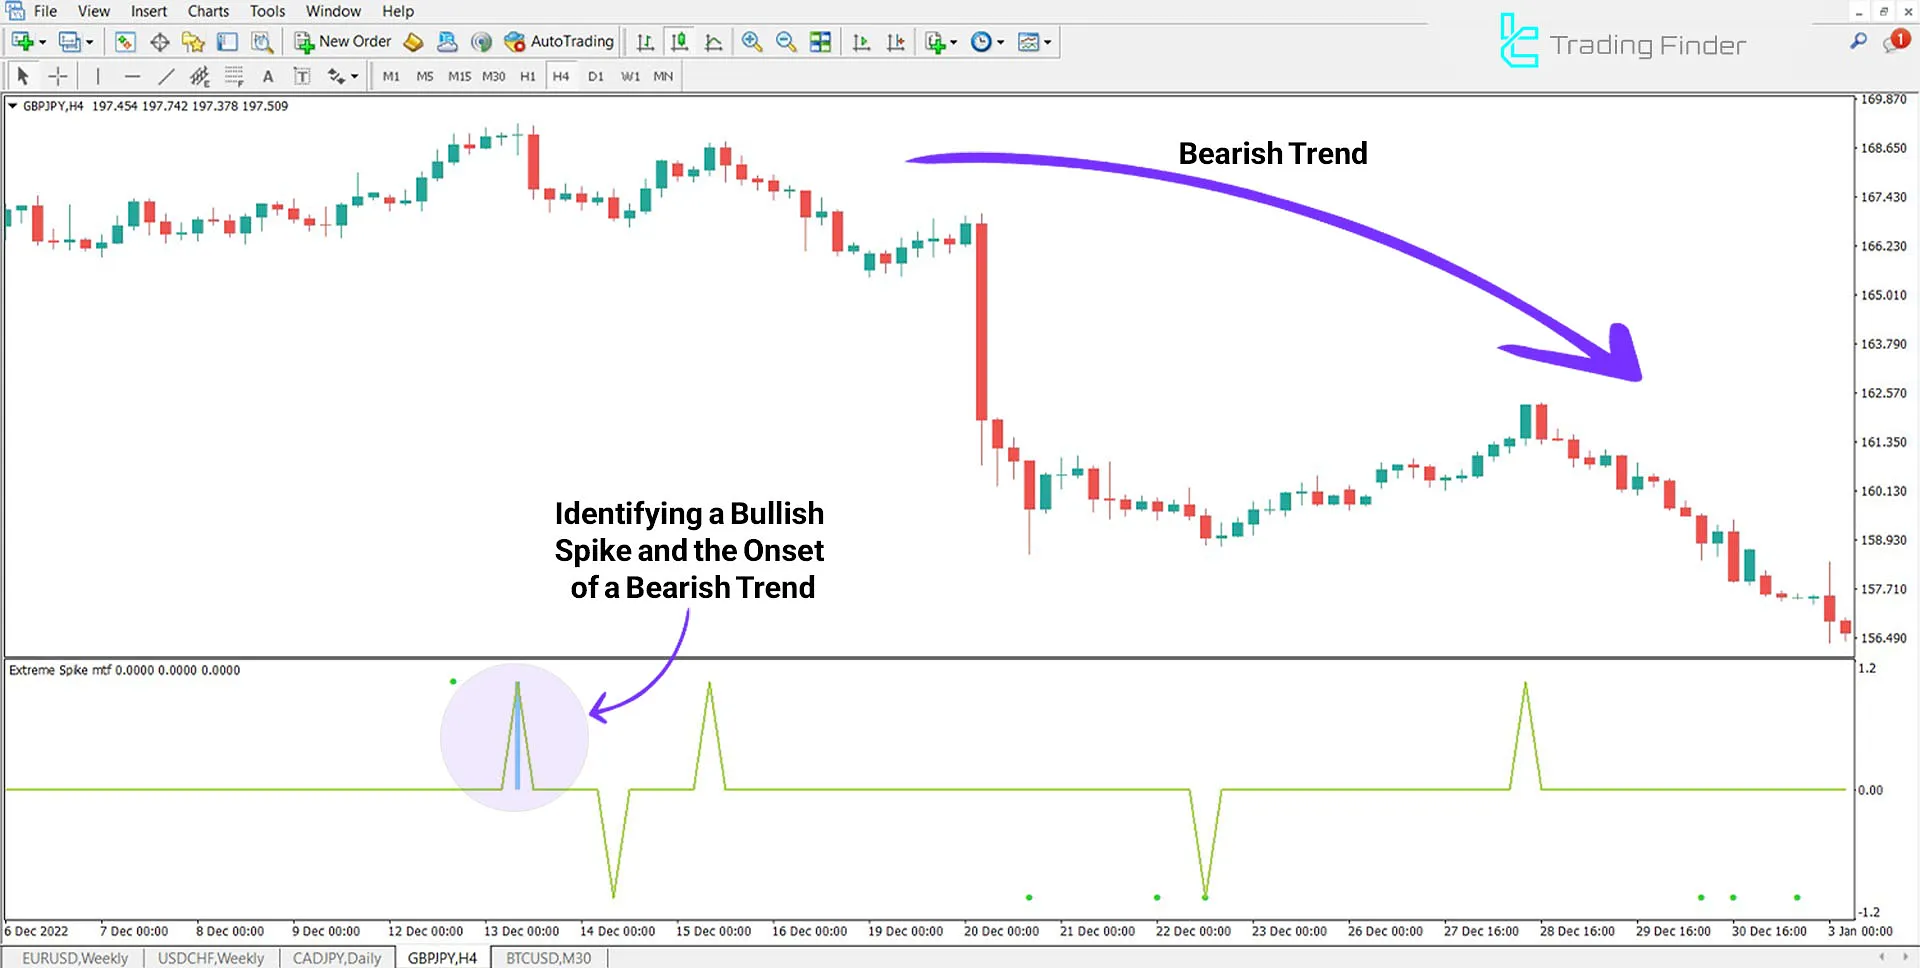
Task: Switch chart to candlestick display
Action: pos(679,41)
